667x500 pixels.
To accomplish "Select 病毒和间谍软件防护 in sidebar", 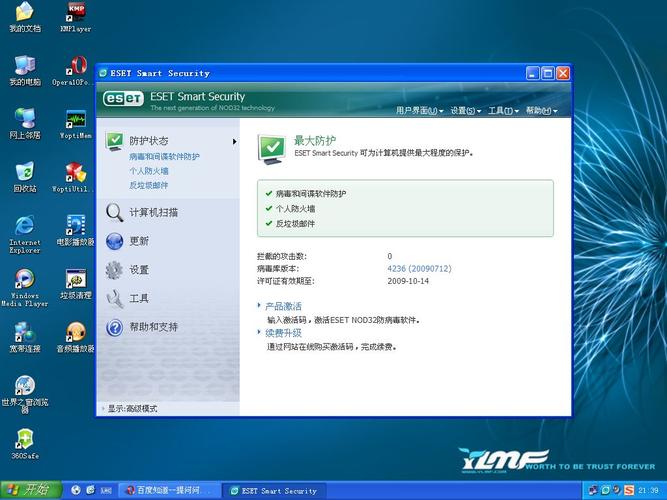I will tap(164, 157).
